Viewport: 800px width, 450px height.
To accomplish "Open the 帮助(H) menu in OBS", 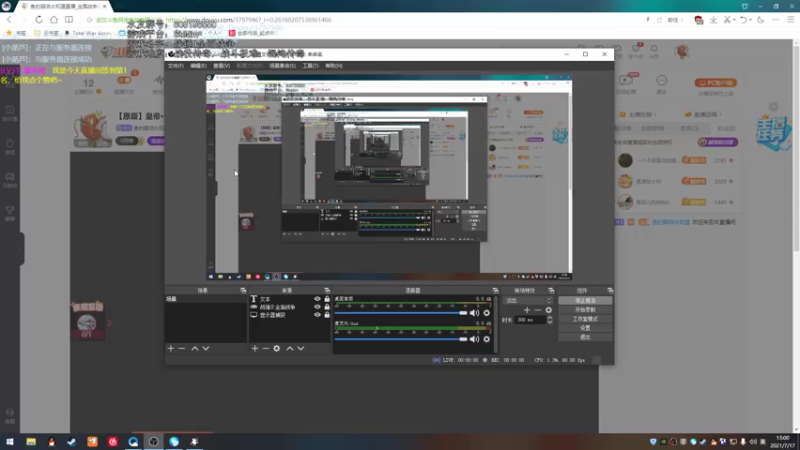I will (334, 66).
